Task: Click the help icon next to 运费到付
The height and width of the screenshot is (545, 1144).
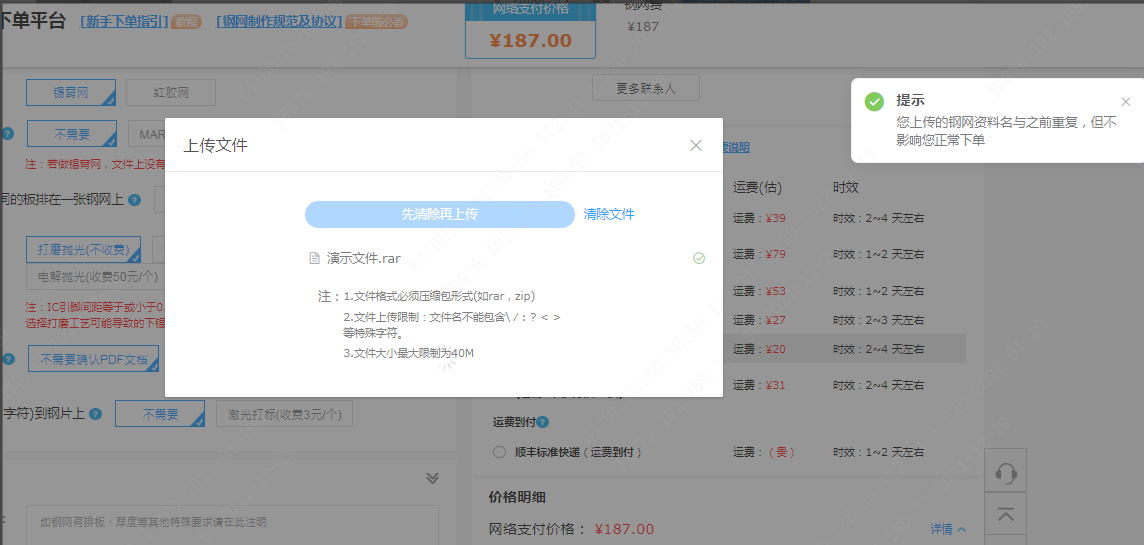Action: tap(543, 422)
